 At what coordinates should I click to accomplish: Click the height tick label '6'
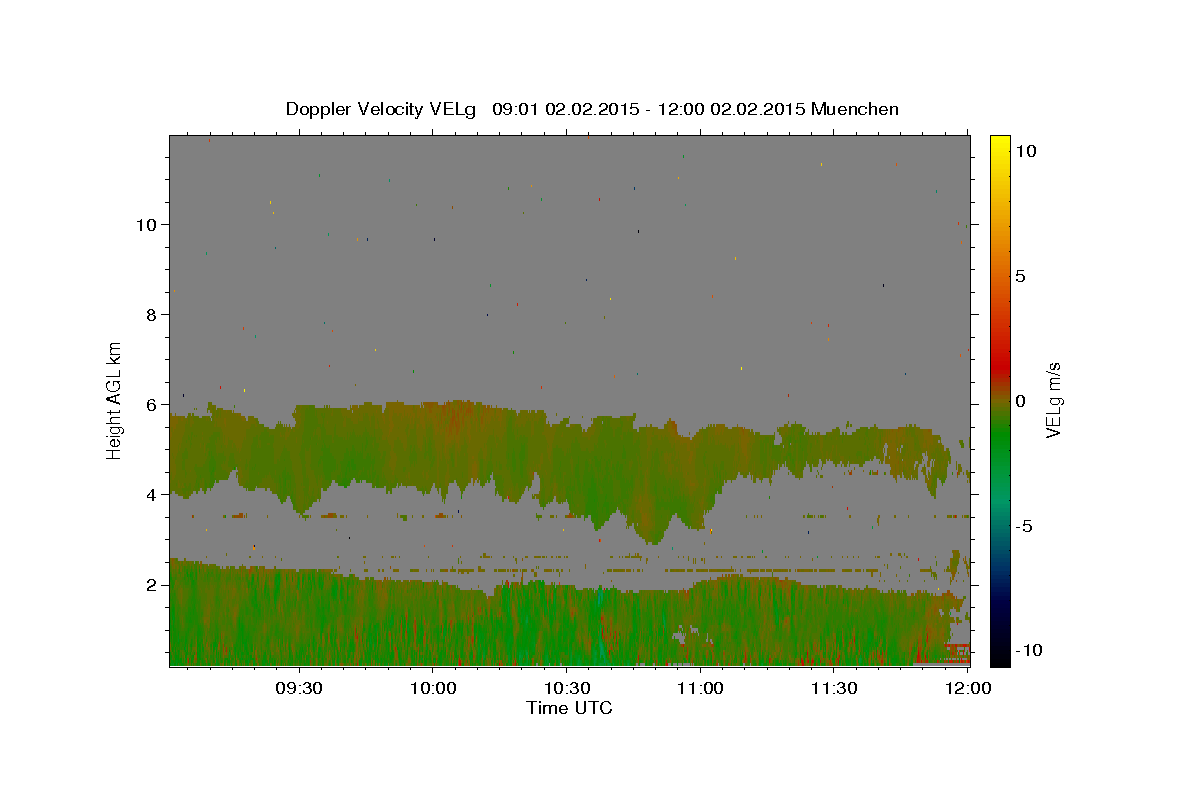[x=151, y=404]
